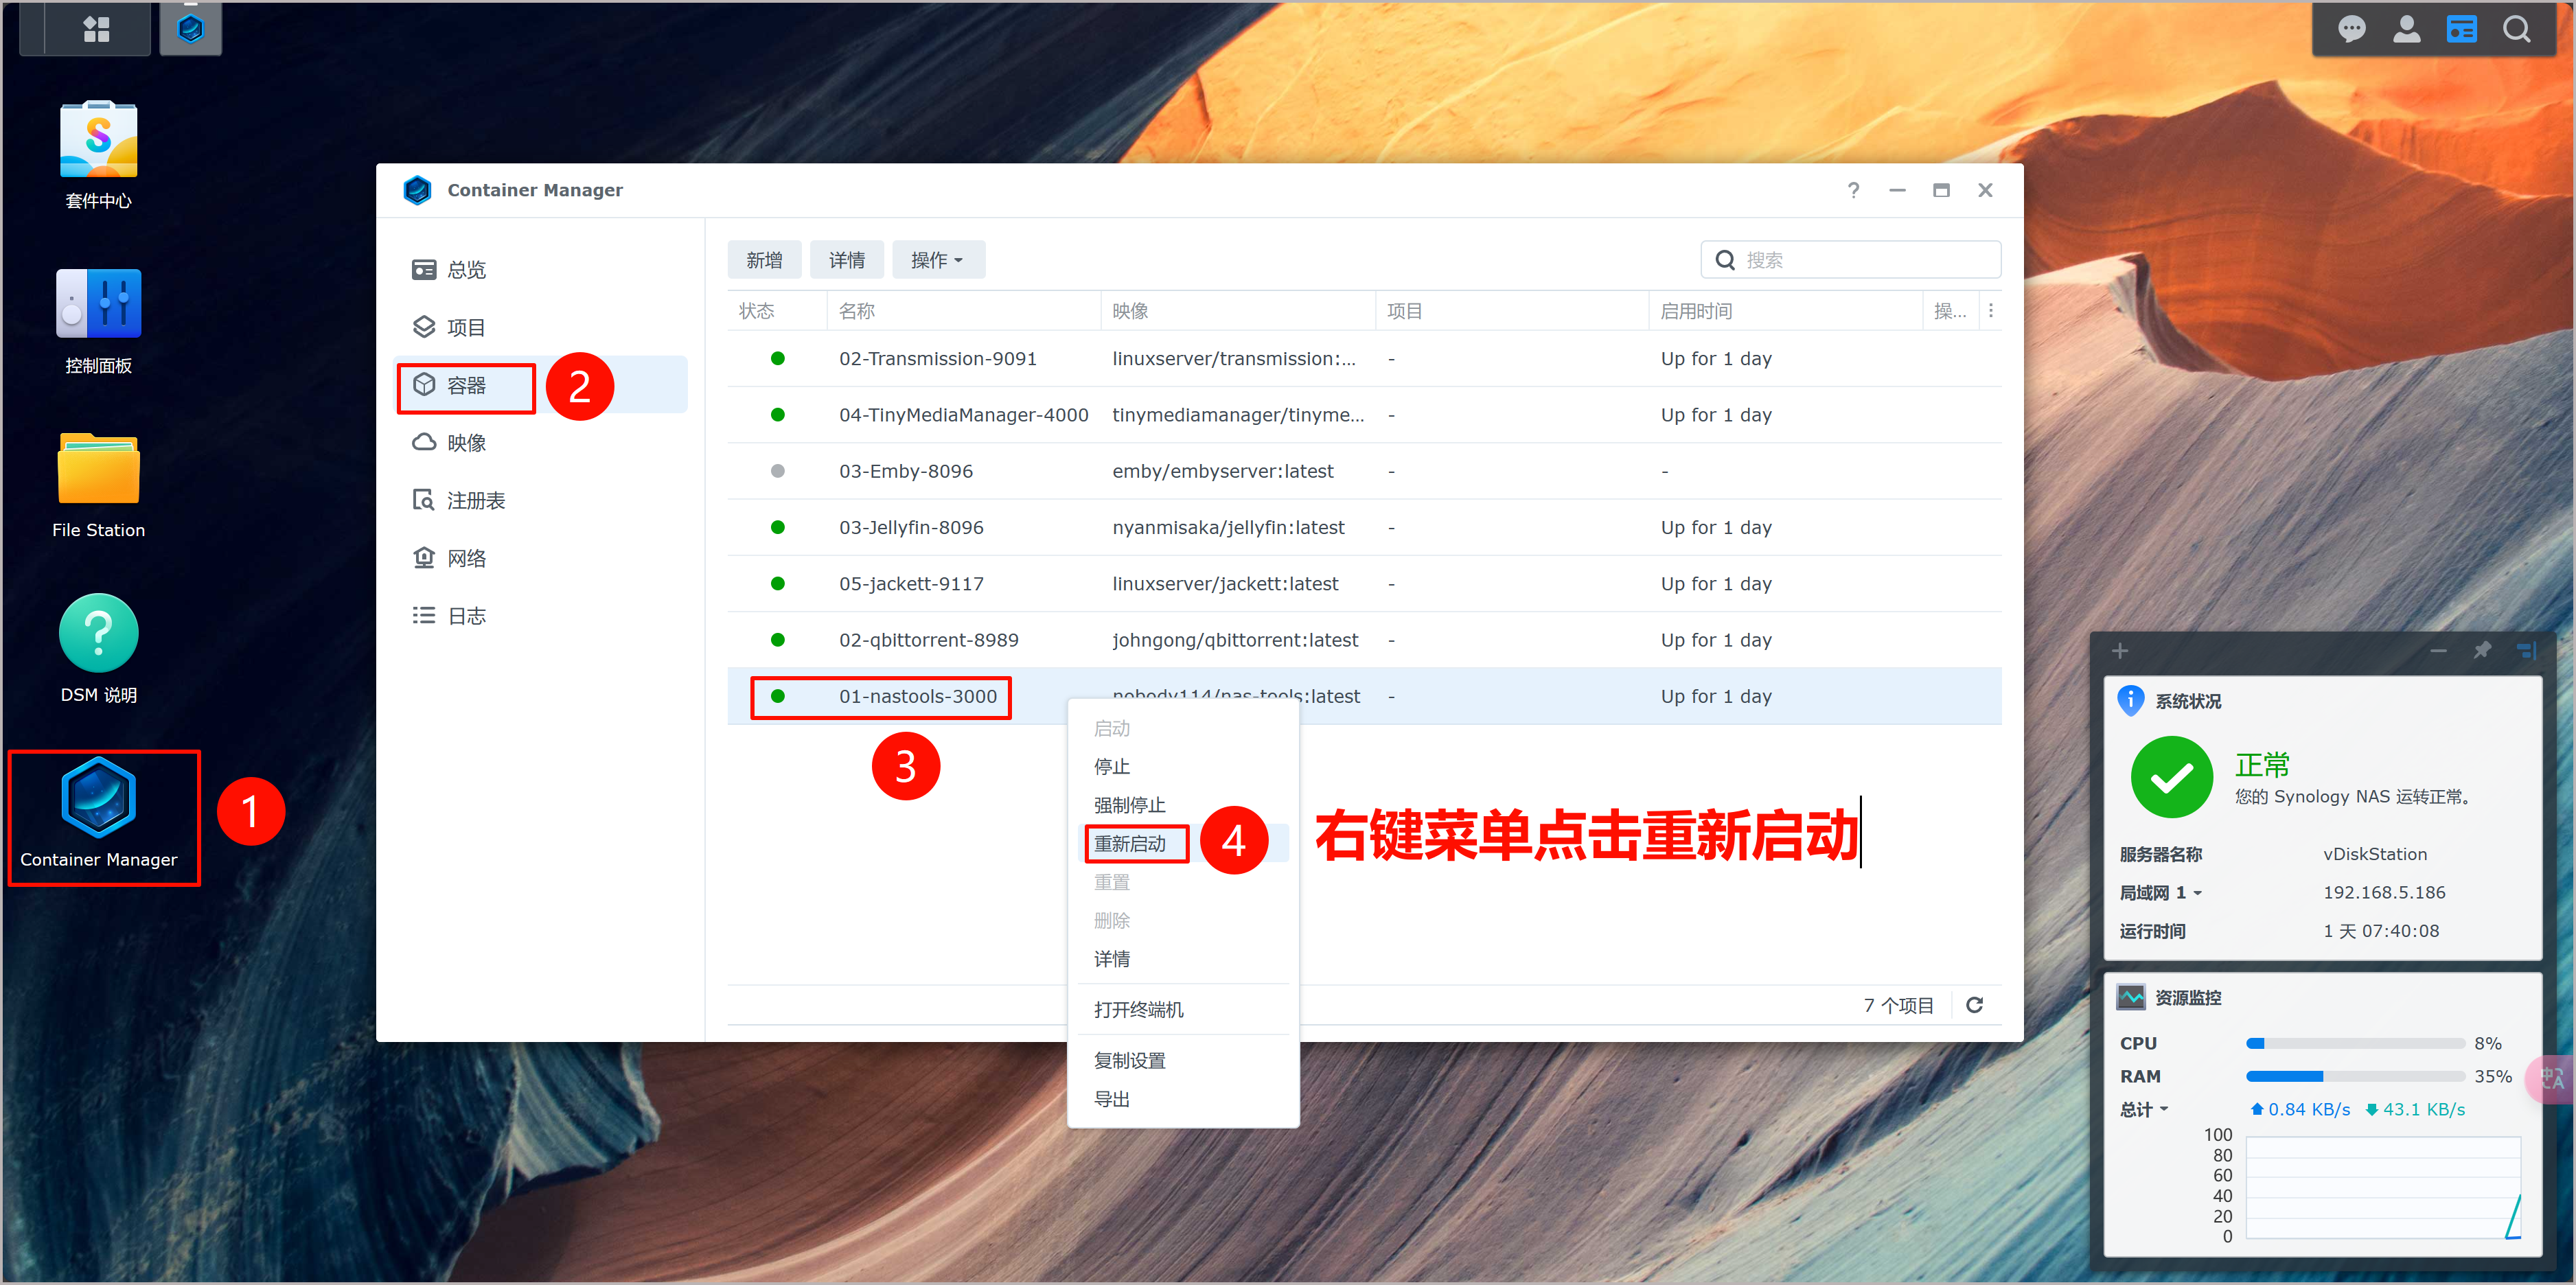2576x1285 pixels.
Task: Click the refresh icon in the container list footer
Action: click(1974, 1005)
